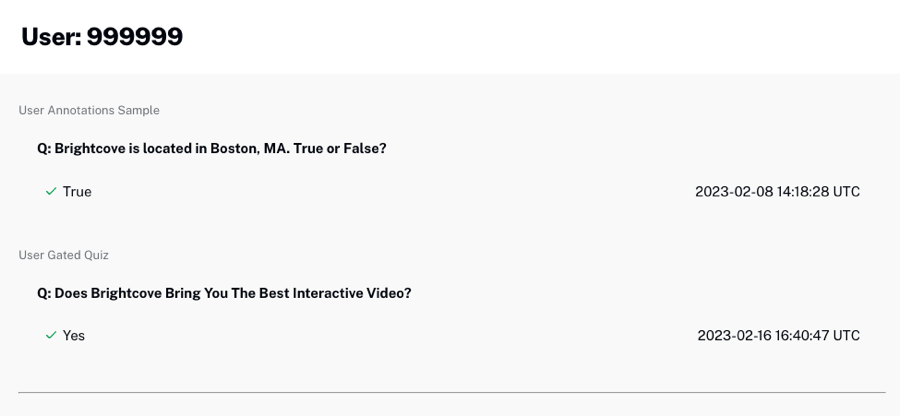Click the "User Gated Quiz" section label
The height and width of the screenshot is (416, 900).
pyautogui.click(x=64, y=255)
